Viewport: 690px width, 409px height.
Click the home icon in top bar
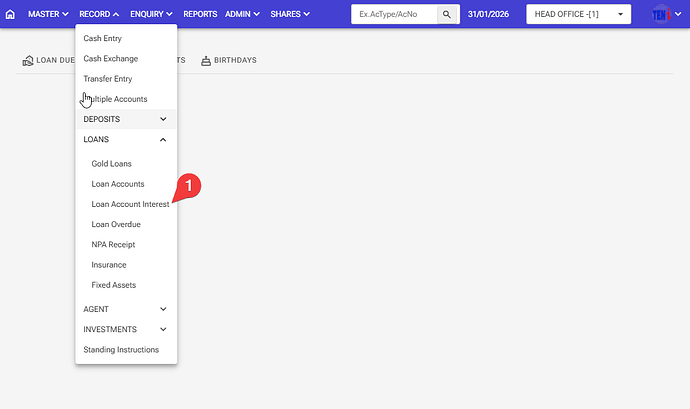click(x=11, y=15)
